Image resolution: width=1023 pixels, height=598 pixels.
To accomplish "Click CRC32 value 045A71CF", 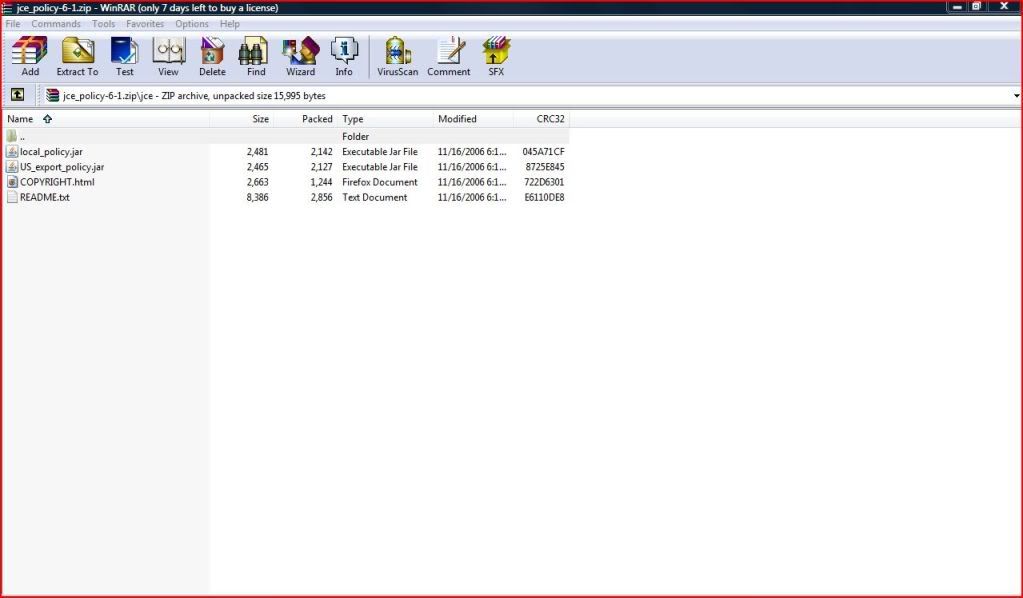I will [x=543, y=151].
